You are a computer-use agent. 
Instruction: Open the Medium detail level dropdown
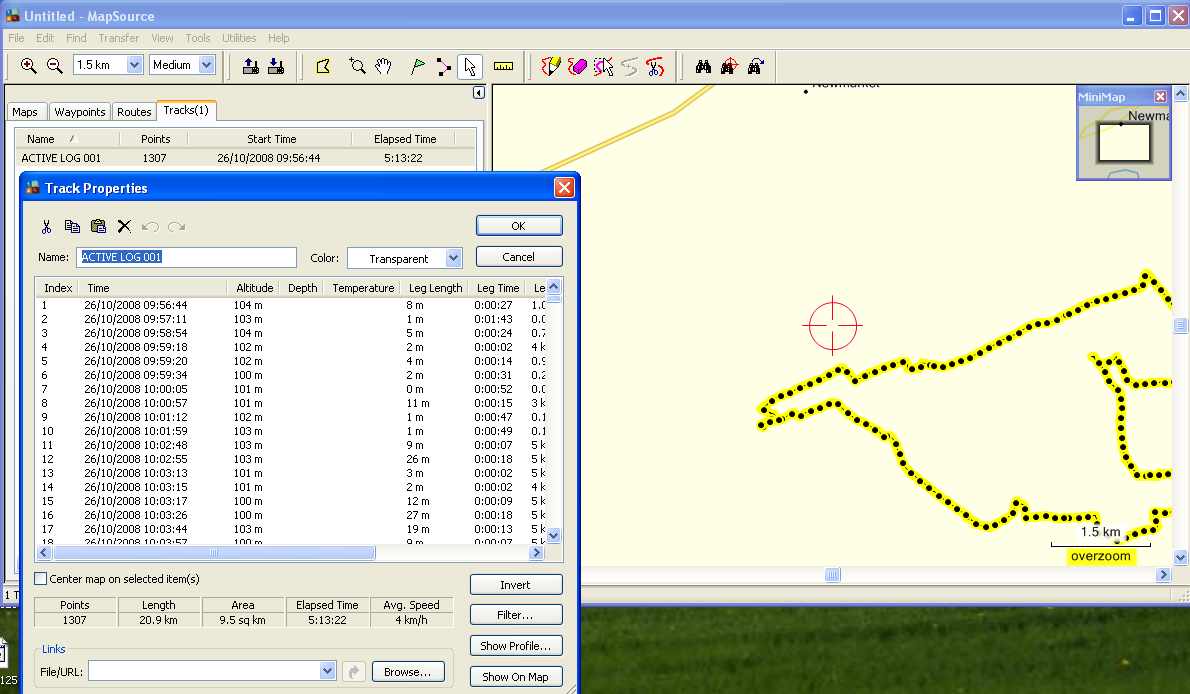(206, 65)
